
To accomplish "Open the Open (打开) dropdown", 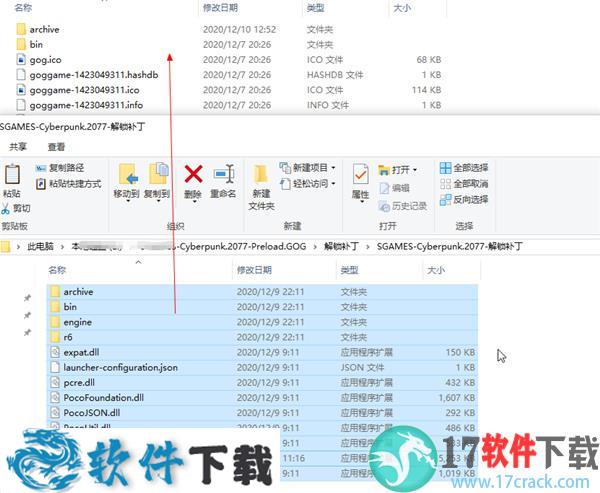I will 398,170.
